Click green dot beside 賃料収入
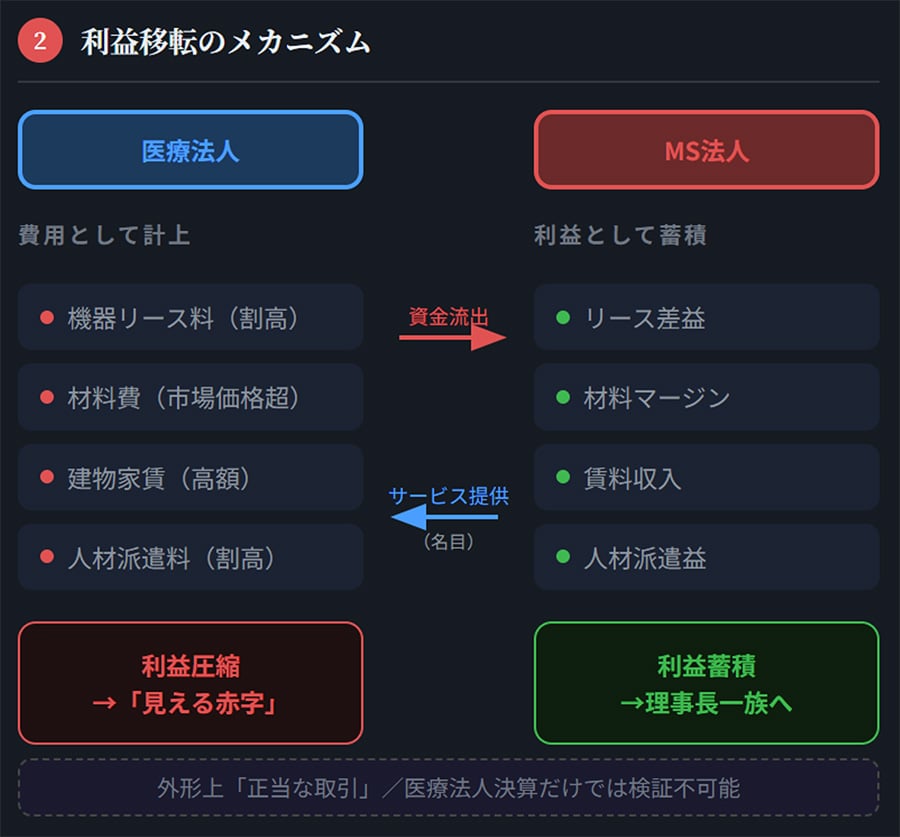 [x=562, y=478]
